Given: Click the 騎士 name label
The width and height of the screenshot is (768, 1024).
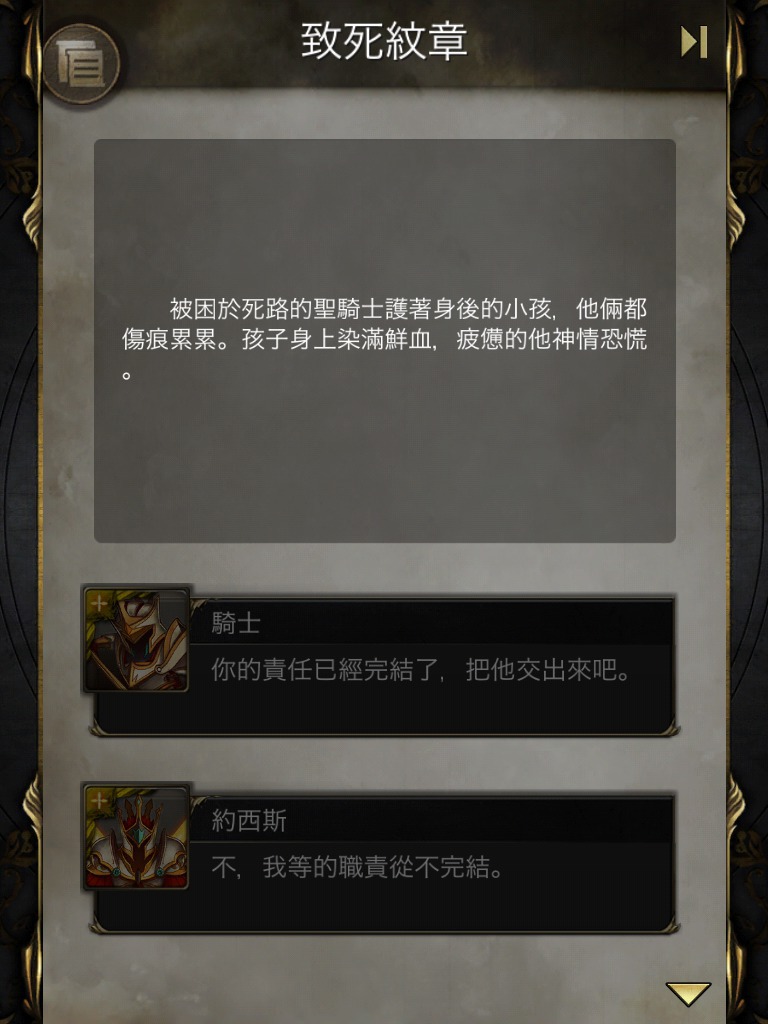Looking at the screenshot, I should coord(236,623).
